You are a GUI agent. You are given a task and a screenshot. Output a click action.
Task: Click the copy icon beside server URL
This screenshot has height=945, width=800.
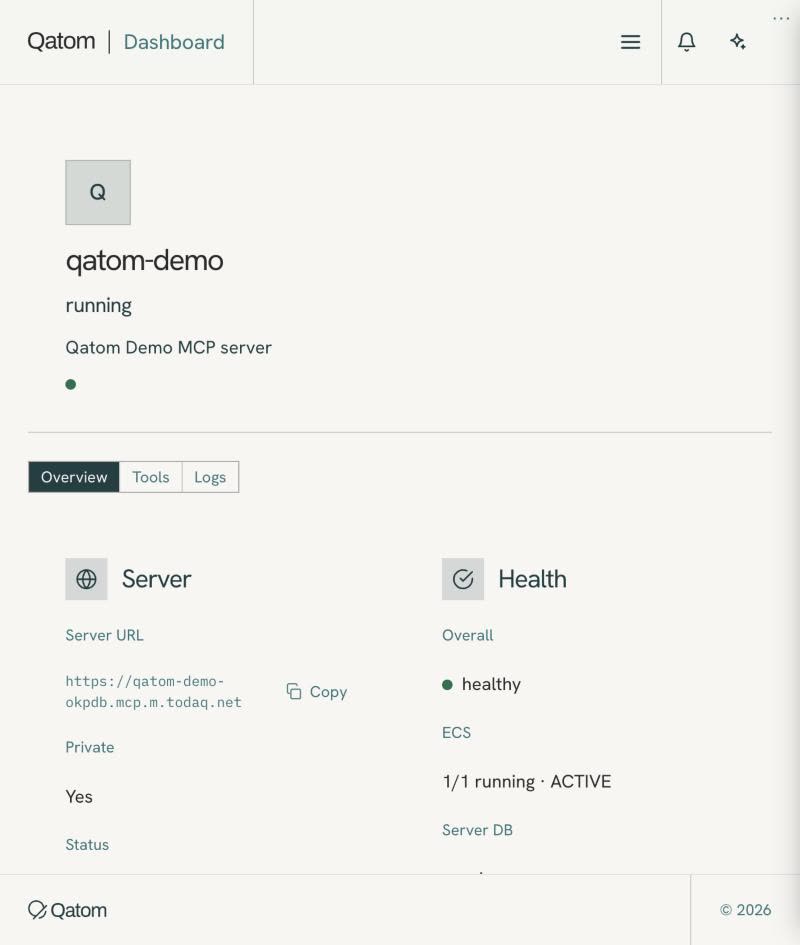[294, 691]
